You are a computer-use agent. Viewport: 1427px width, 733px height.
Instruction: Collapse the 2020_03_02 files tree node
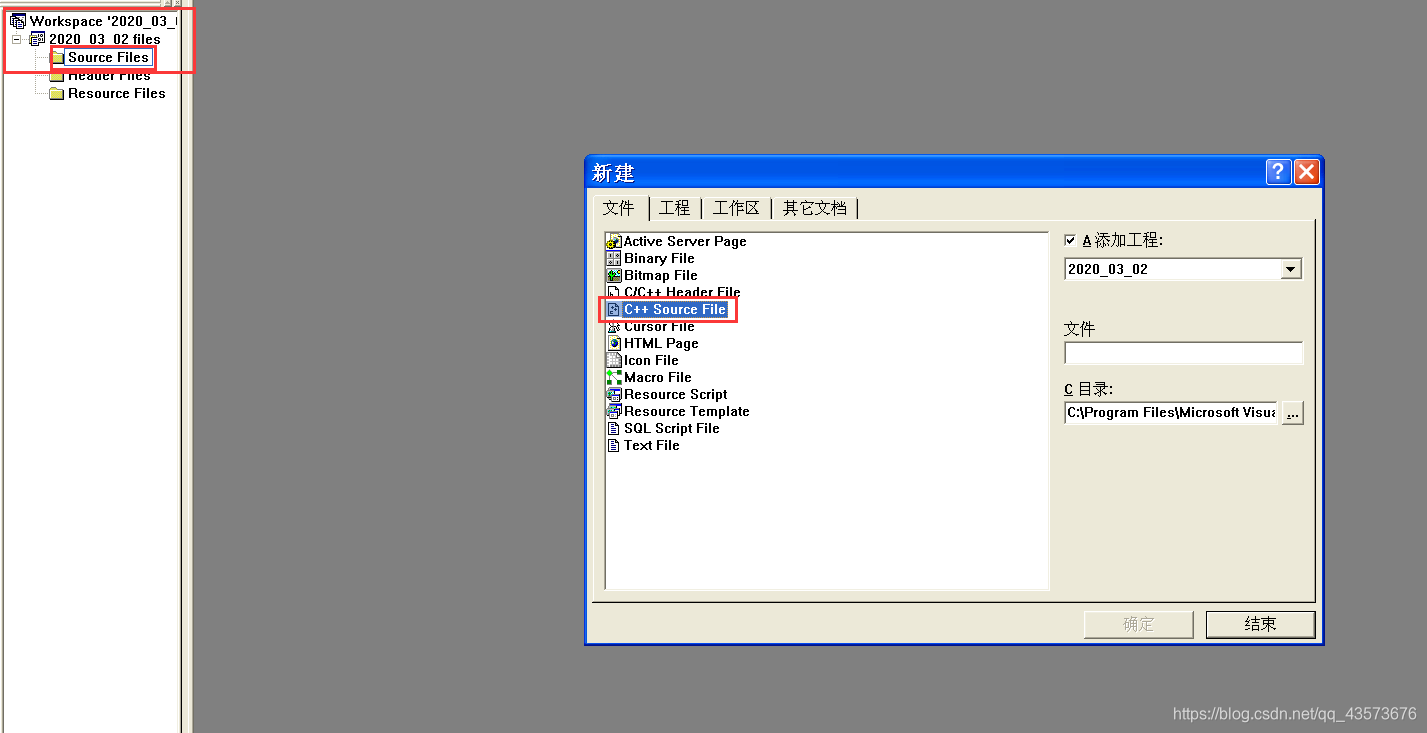point(16,39)
